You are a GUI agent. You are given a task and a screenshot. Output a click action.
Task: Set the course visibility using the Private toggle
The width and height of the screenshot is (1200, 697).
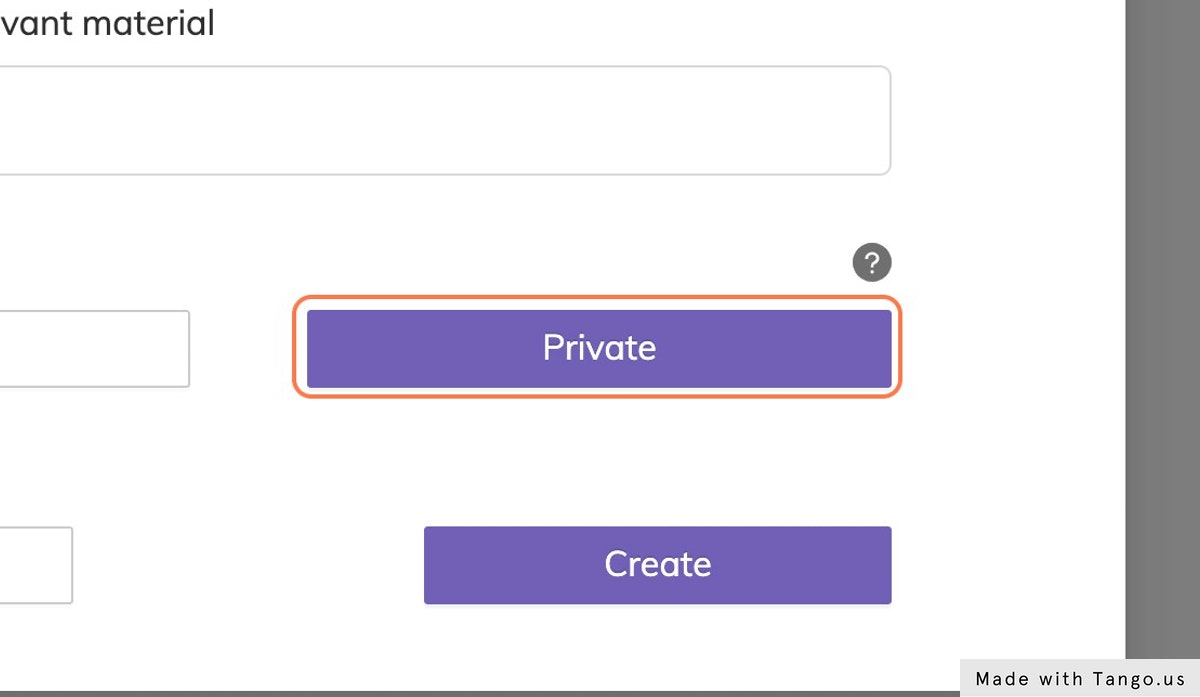tap(597, 348)
